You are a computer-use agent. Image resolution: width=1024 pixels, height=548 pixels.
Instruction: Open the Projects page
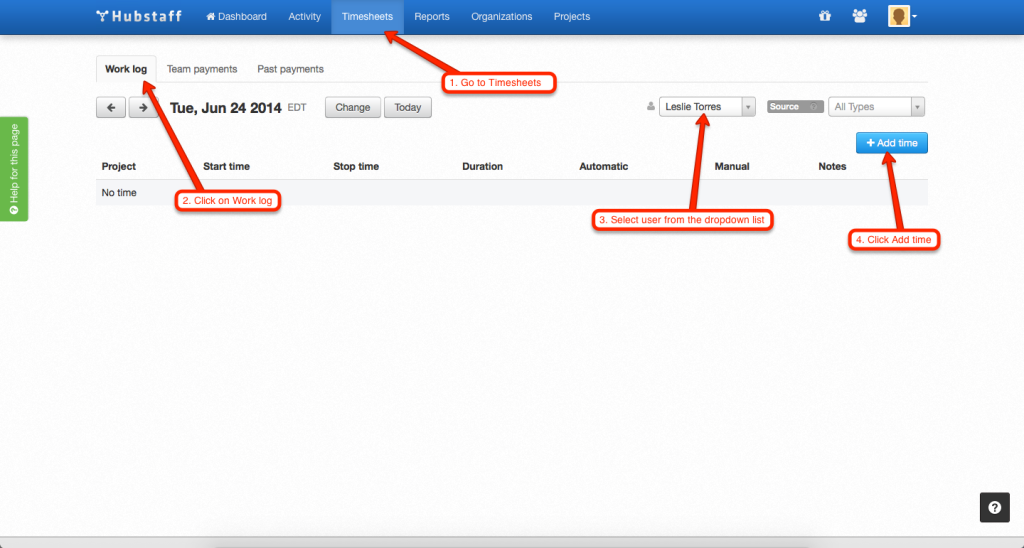click(571, 16)
